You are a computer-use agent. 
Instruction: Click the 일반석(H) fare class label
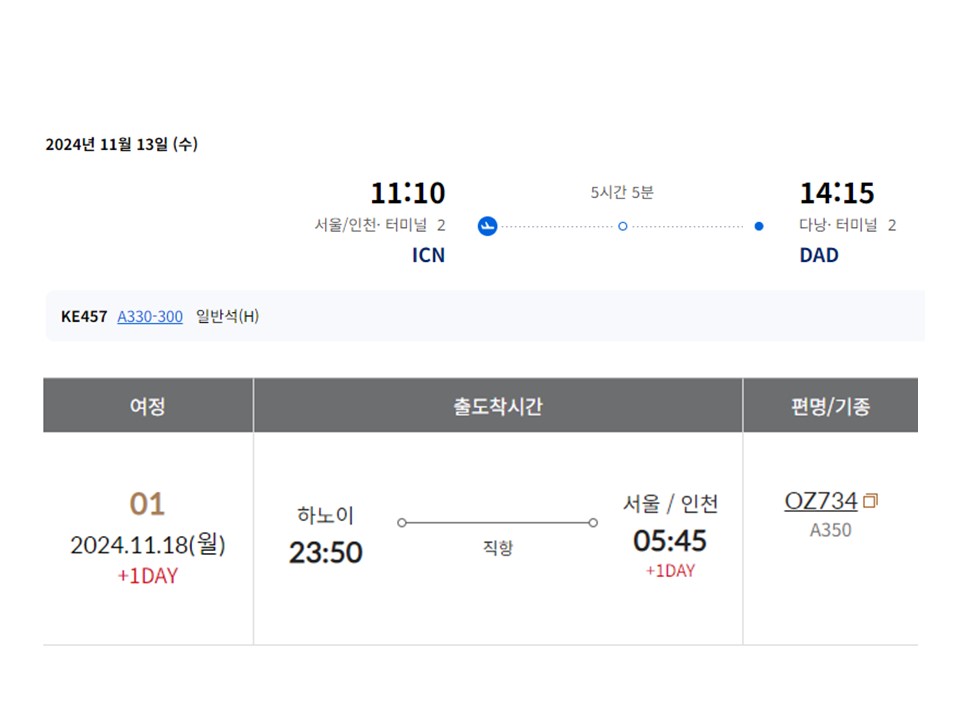click(227, 317)
